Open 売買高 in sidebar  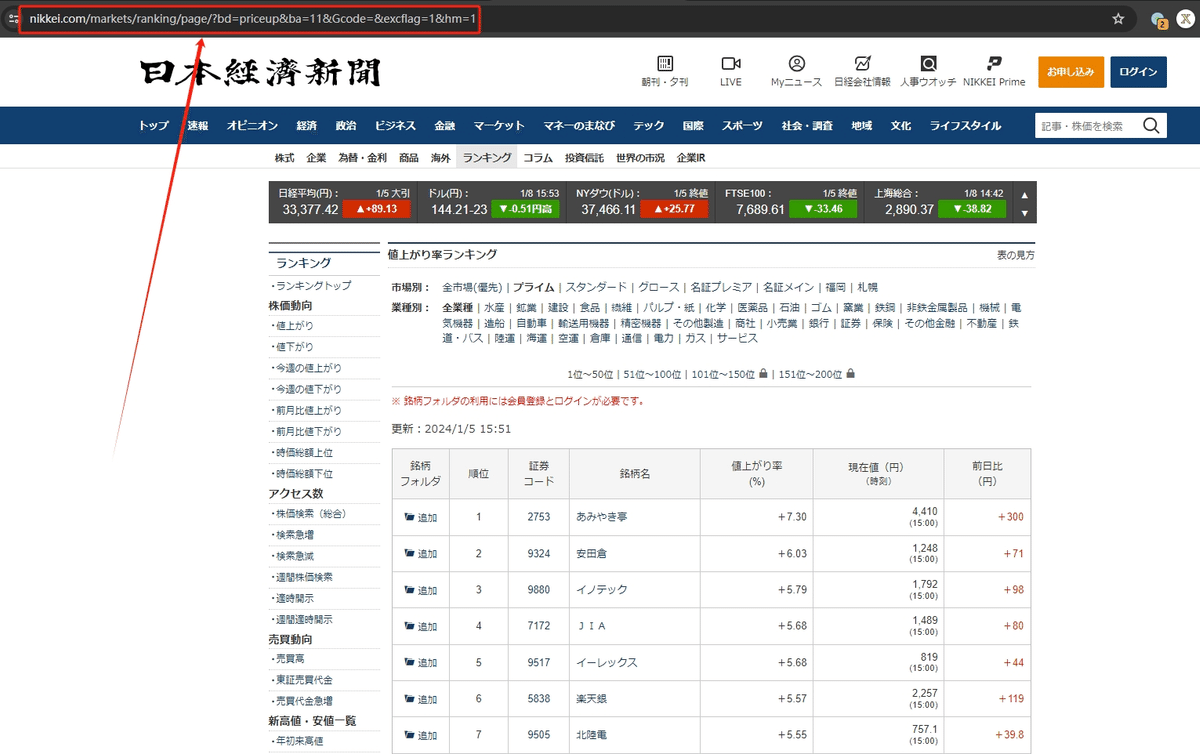pyautogui.click(x=289, y=660)
